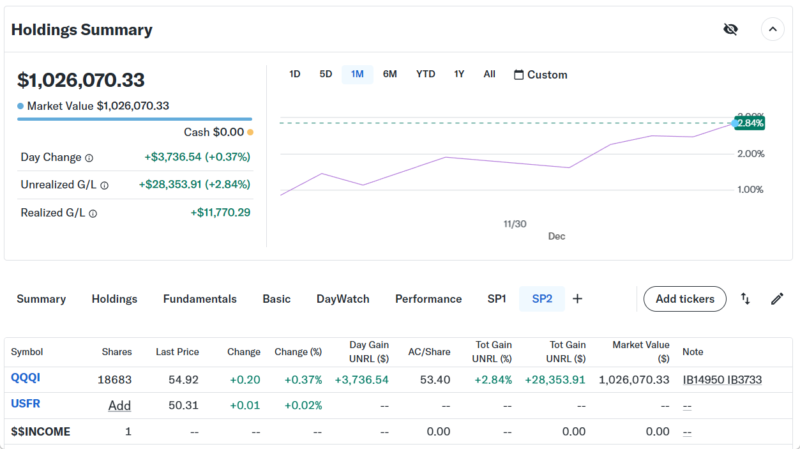800x449 pixels.
Task: Switch to the Fundamentals tab
Action: pos(200,299)
